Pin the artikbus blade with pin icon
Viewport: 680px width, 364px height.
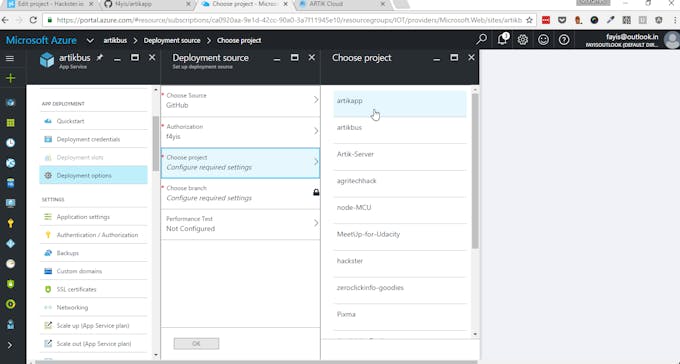100,57
